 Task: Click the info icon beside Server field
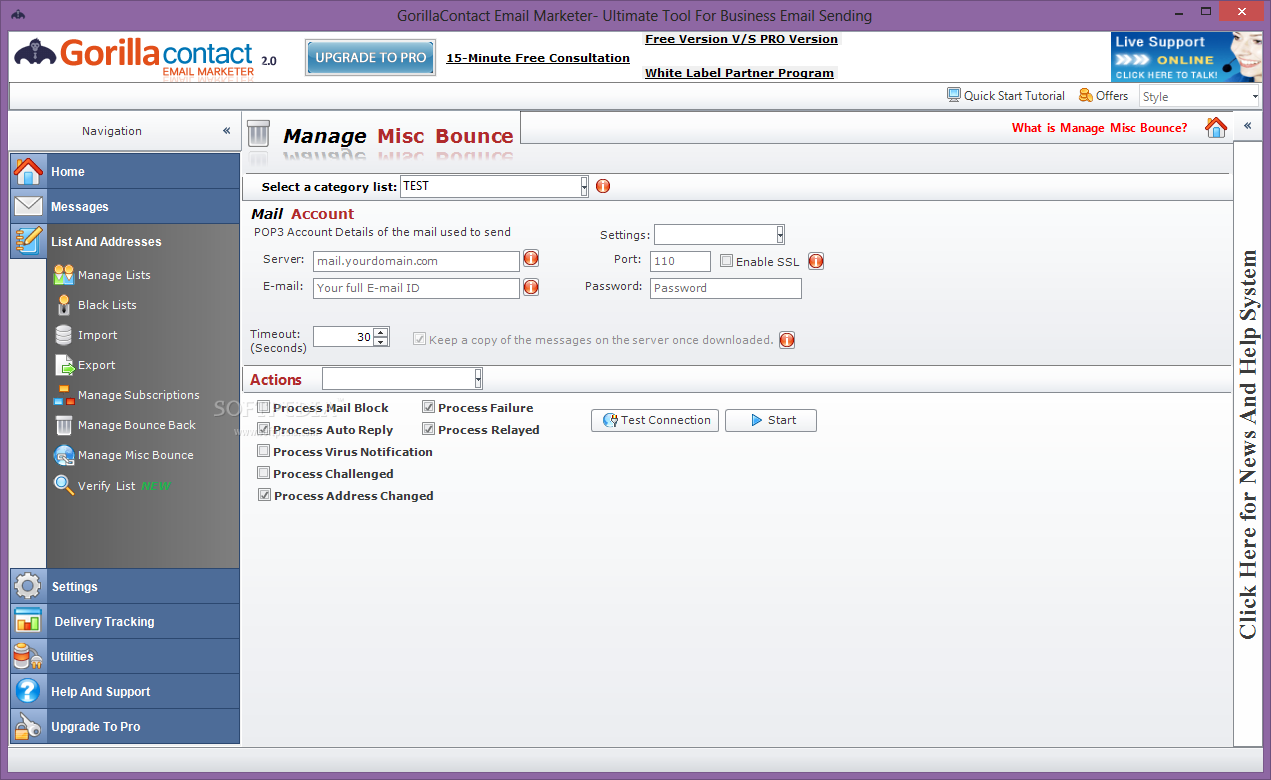tap(531, 259)
